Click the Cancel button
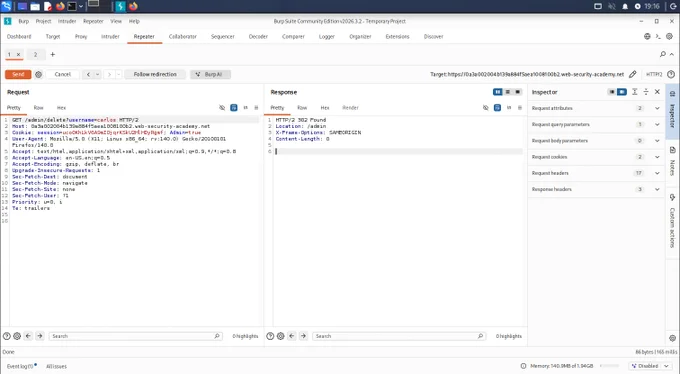The image size is (680, 374). coord(62,74)
